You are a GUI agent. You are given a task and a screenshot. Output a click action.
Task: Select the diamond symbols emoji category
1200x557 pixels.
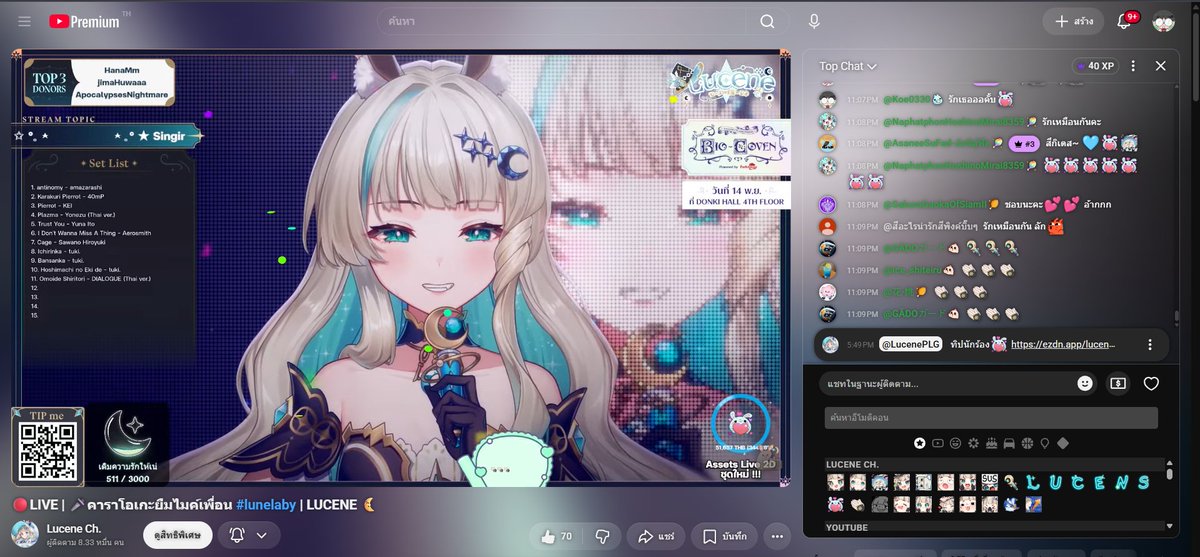click(1063, 443)
